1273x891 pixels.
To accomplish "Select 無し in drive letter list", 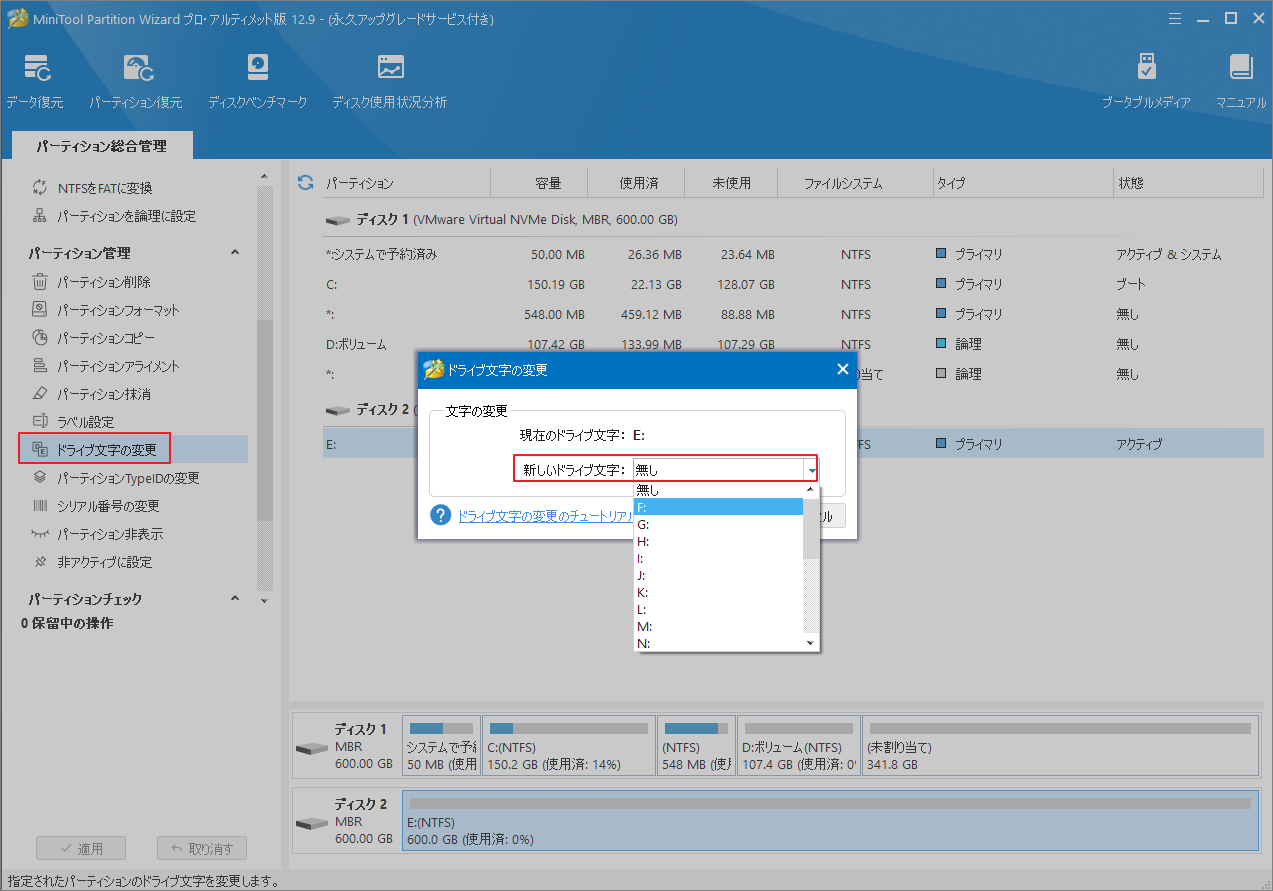I will coord(718,490).
